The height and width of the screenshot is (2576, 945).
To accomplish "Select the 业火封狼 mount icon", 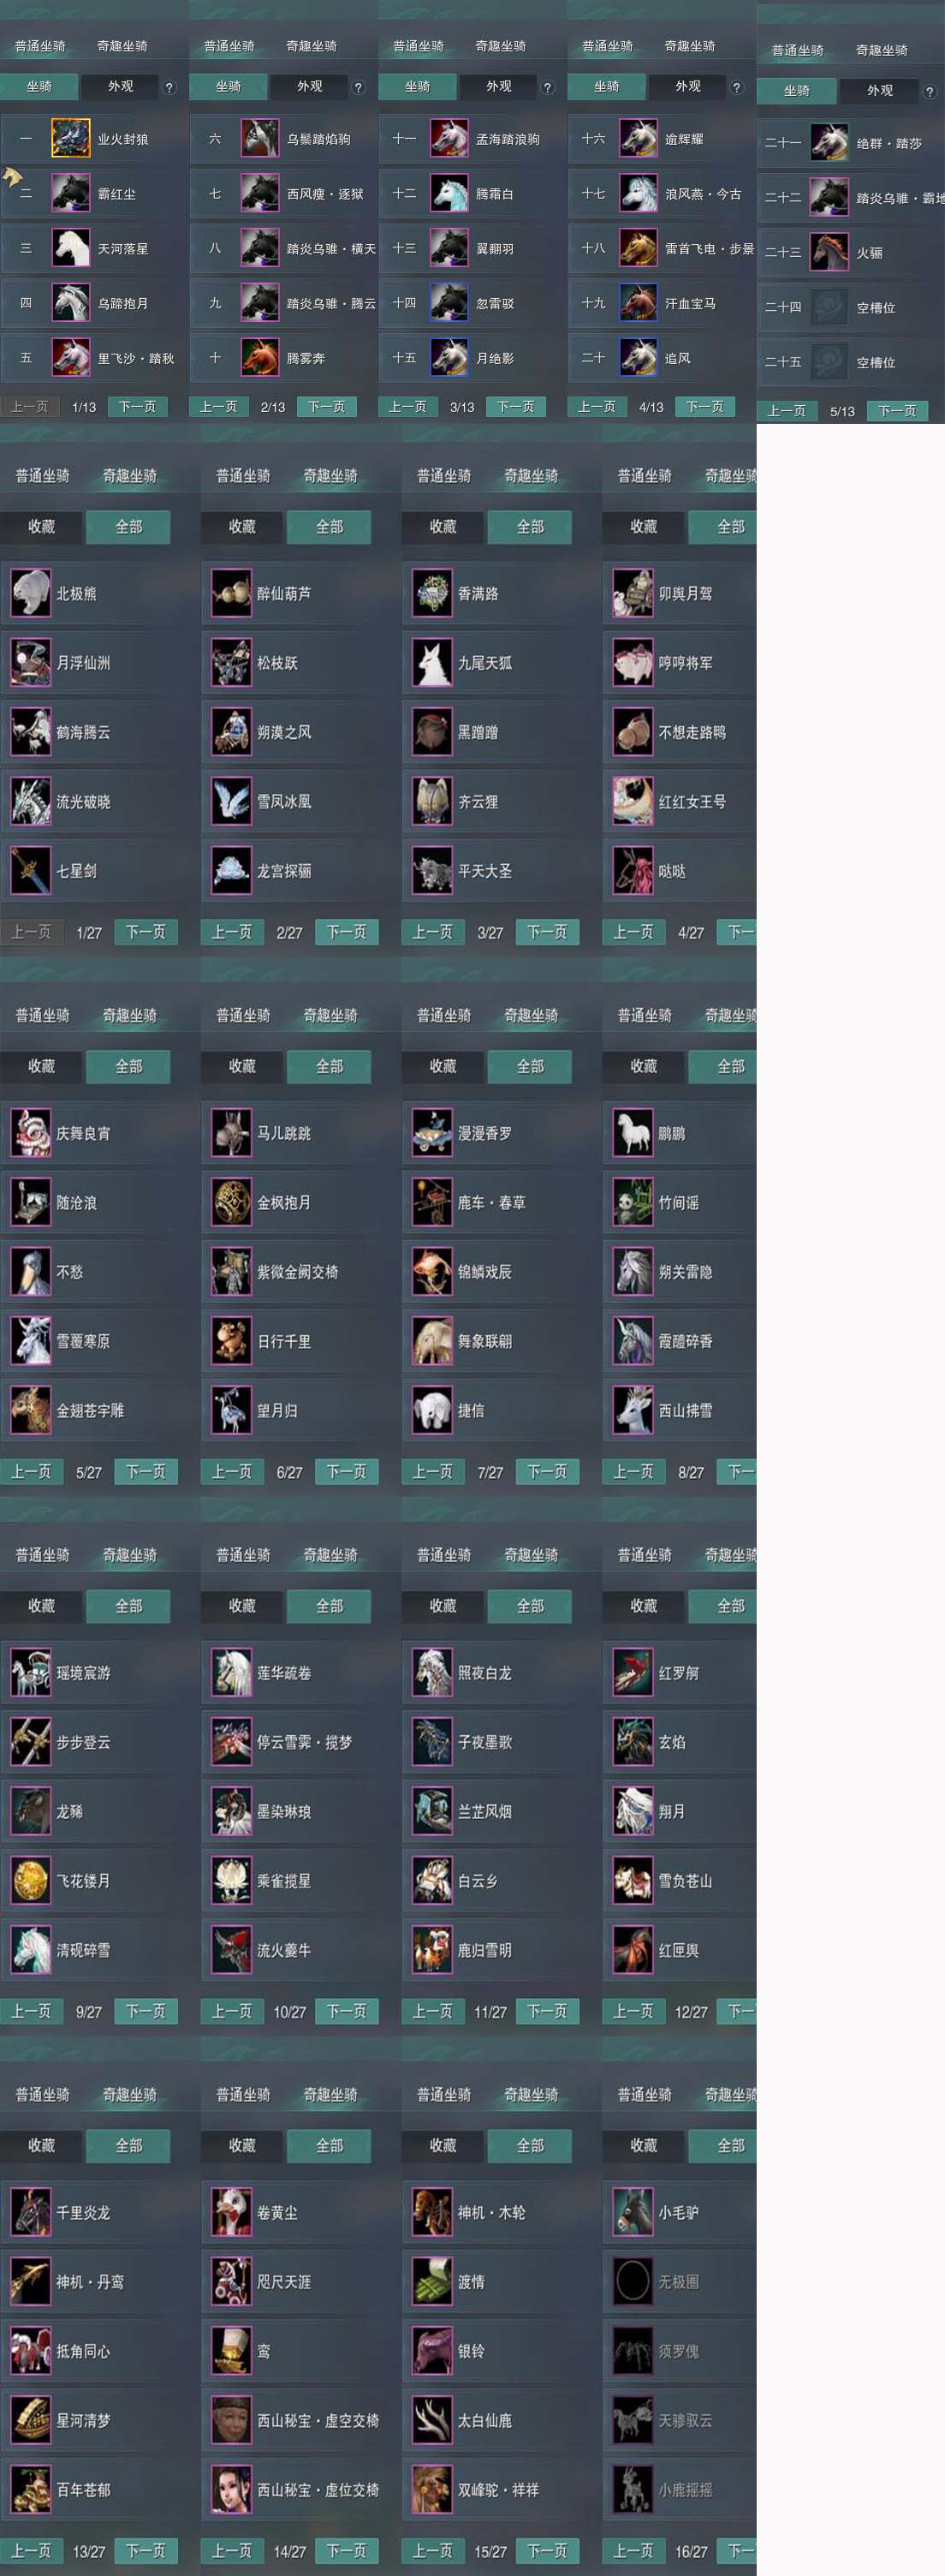I will pyautogui.click(x=70, y=139).
